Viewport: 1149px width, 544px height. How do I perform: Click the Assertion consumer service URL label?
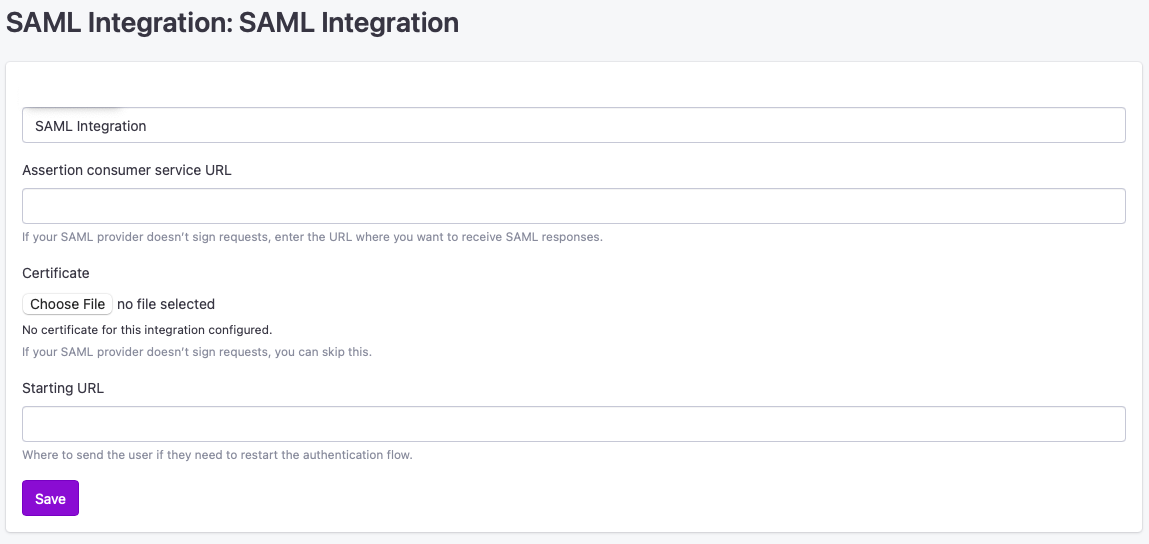[x=127, y=170]
